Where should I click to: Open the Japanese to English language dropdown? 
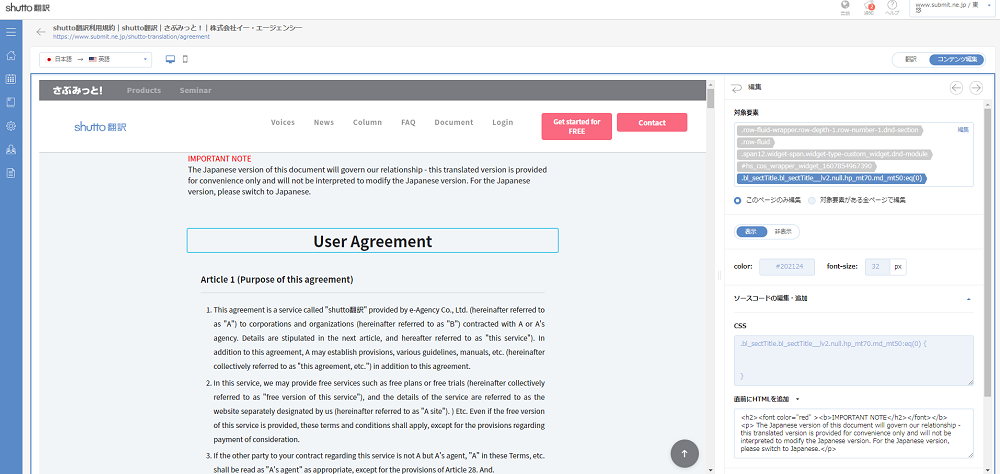tap(95, 60)
